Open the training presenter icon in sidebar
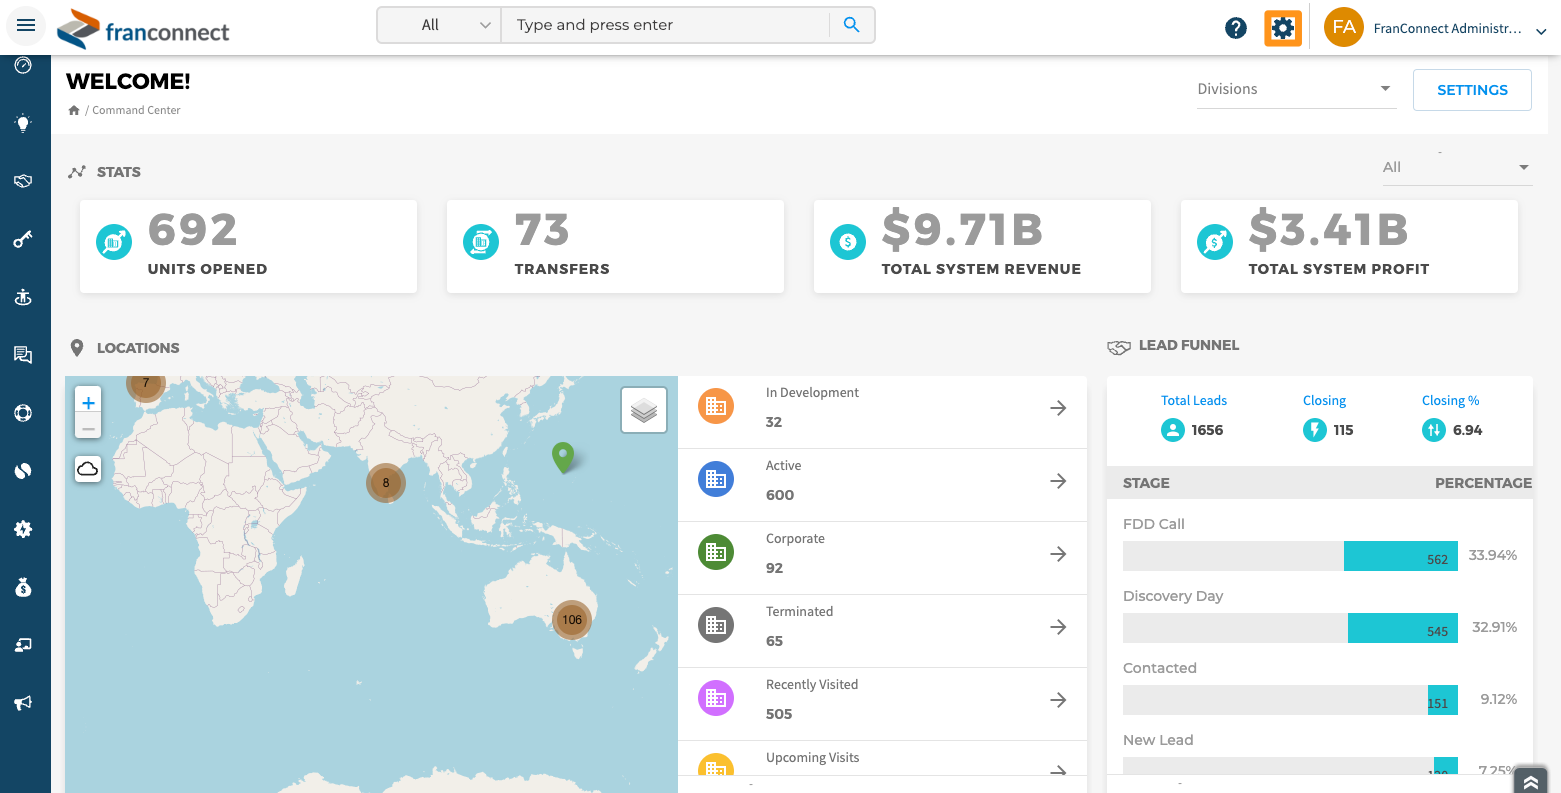This screenshot has height=793, width=1561. coord(23,645)
